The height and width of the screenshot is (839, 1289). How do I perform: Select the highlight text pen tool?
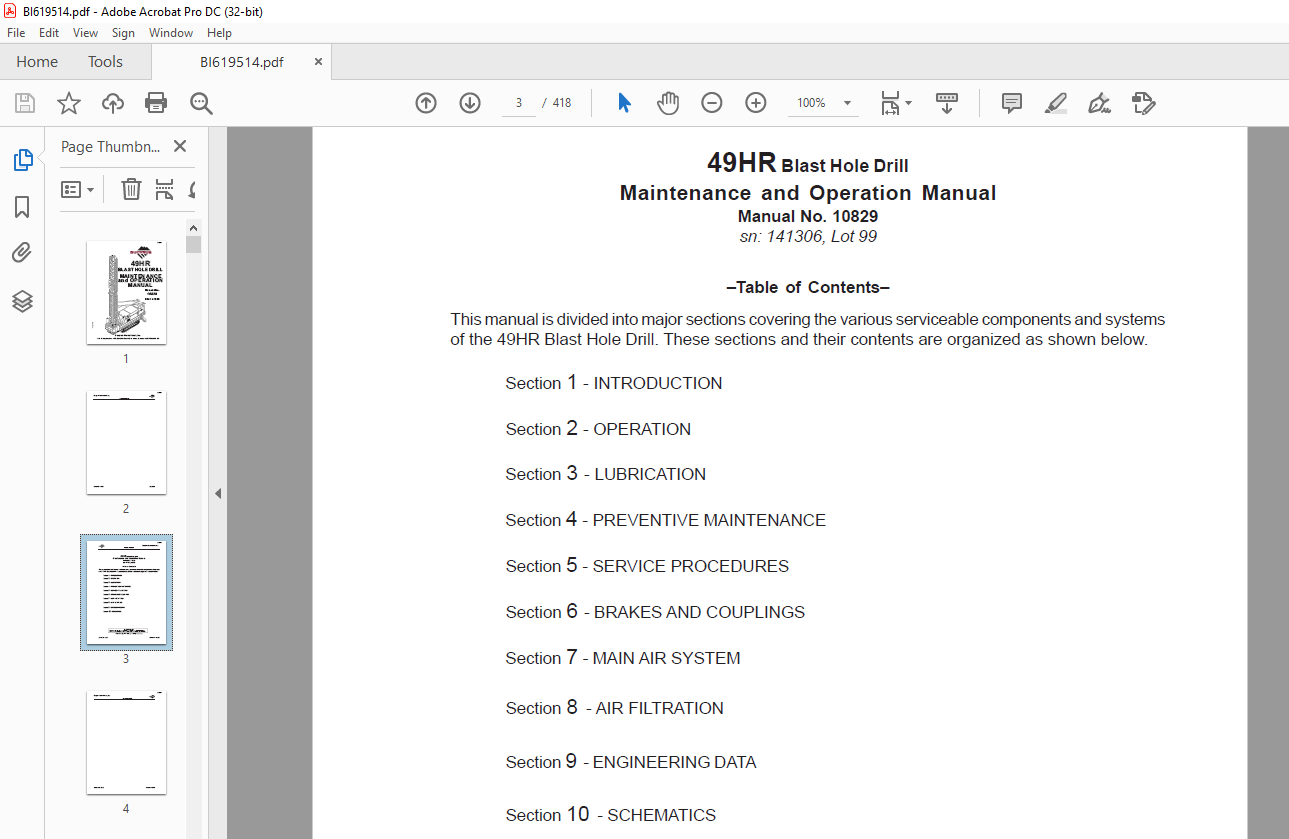click(1056, 103)
